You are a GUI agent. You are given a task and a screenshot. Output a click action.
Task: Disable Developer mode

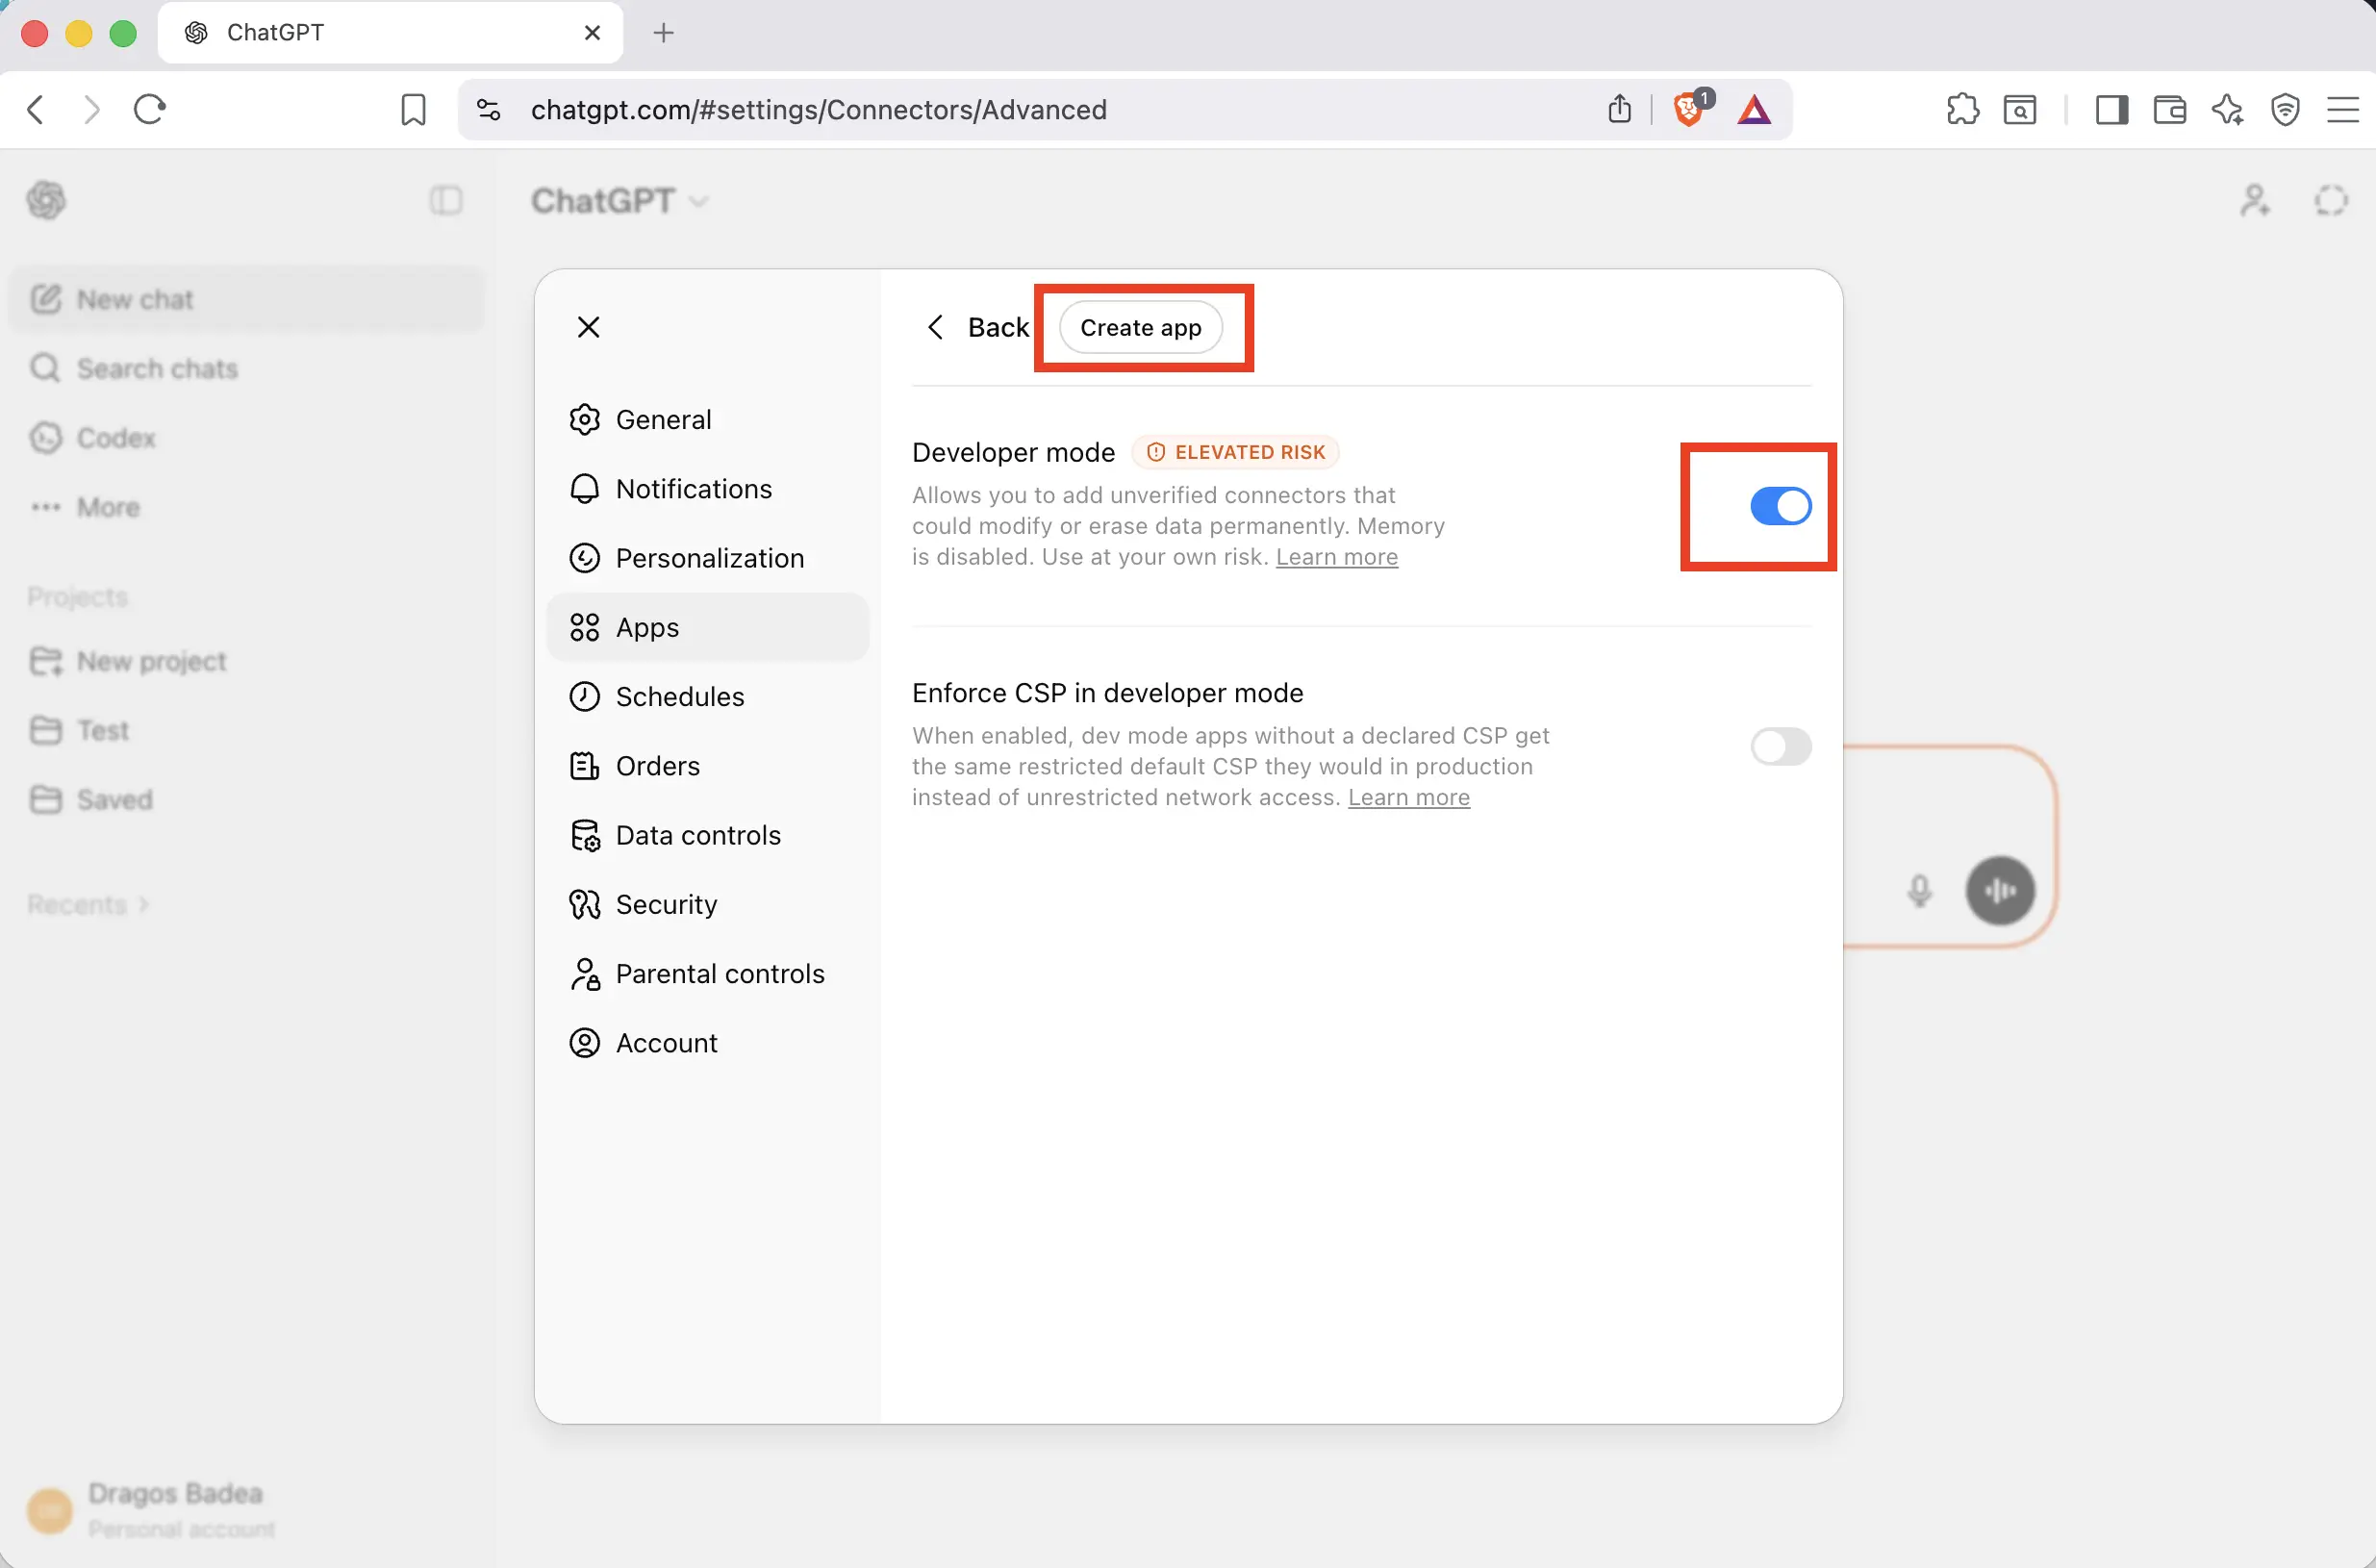(x=1780, y=506)
